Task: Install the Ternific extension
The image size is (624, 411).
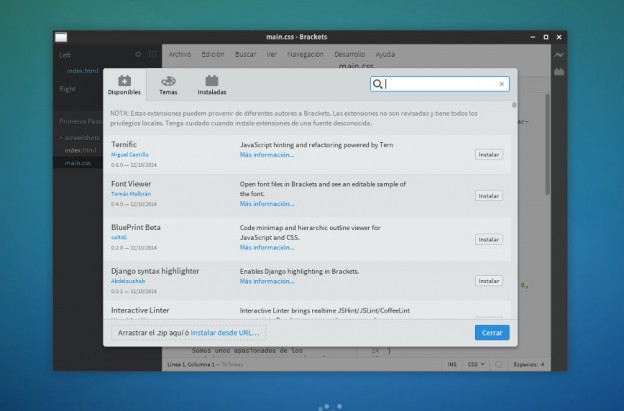Action: tap(488, 154)
